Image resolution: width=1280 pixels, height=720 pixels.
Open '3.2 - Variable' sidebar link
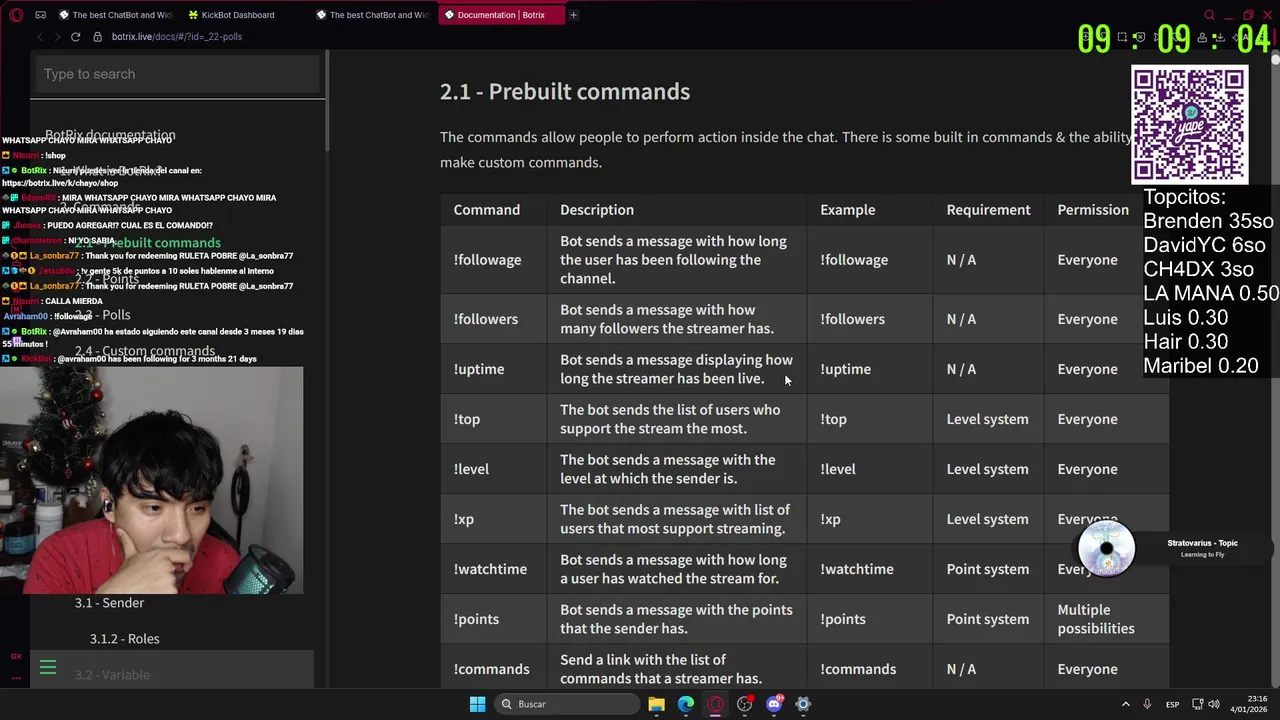point(112,675)
